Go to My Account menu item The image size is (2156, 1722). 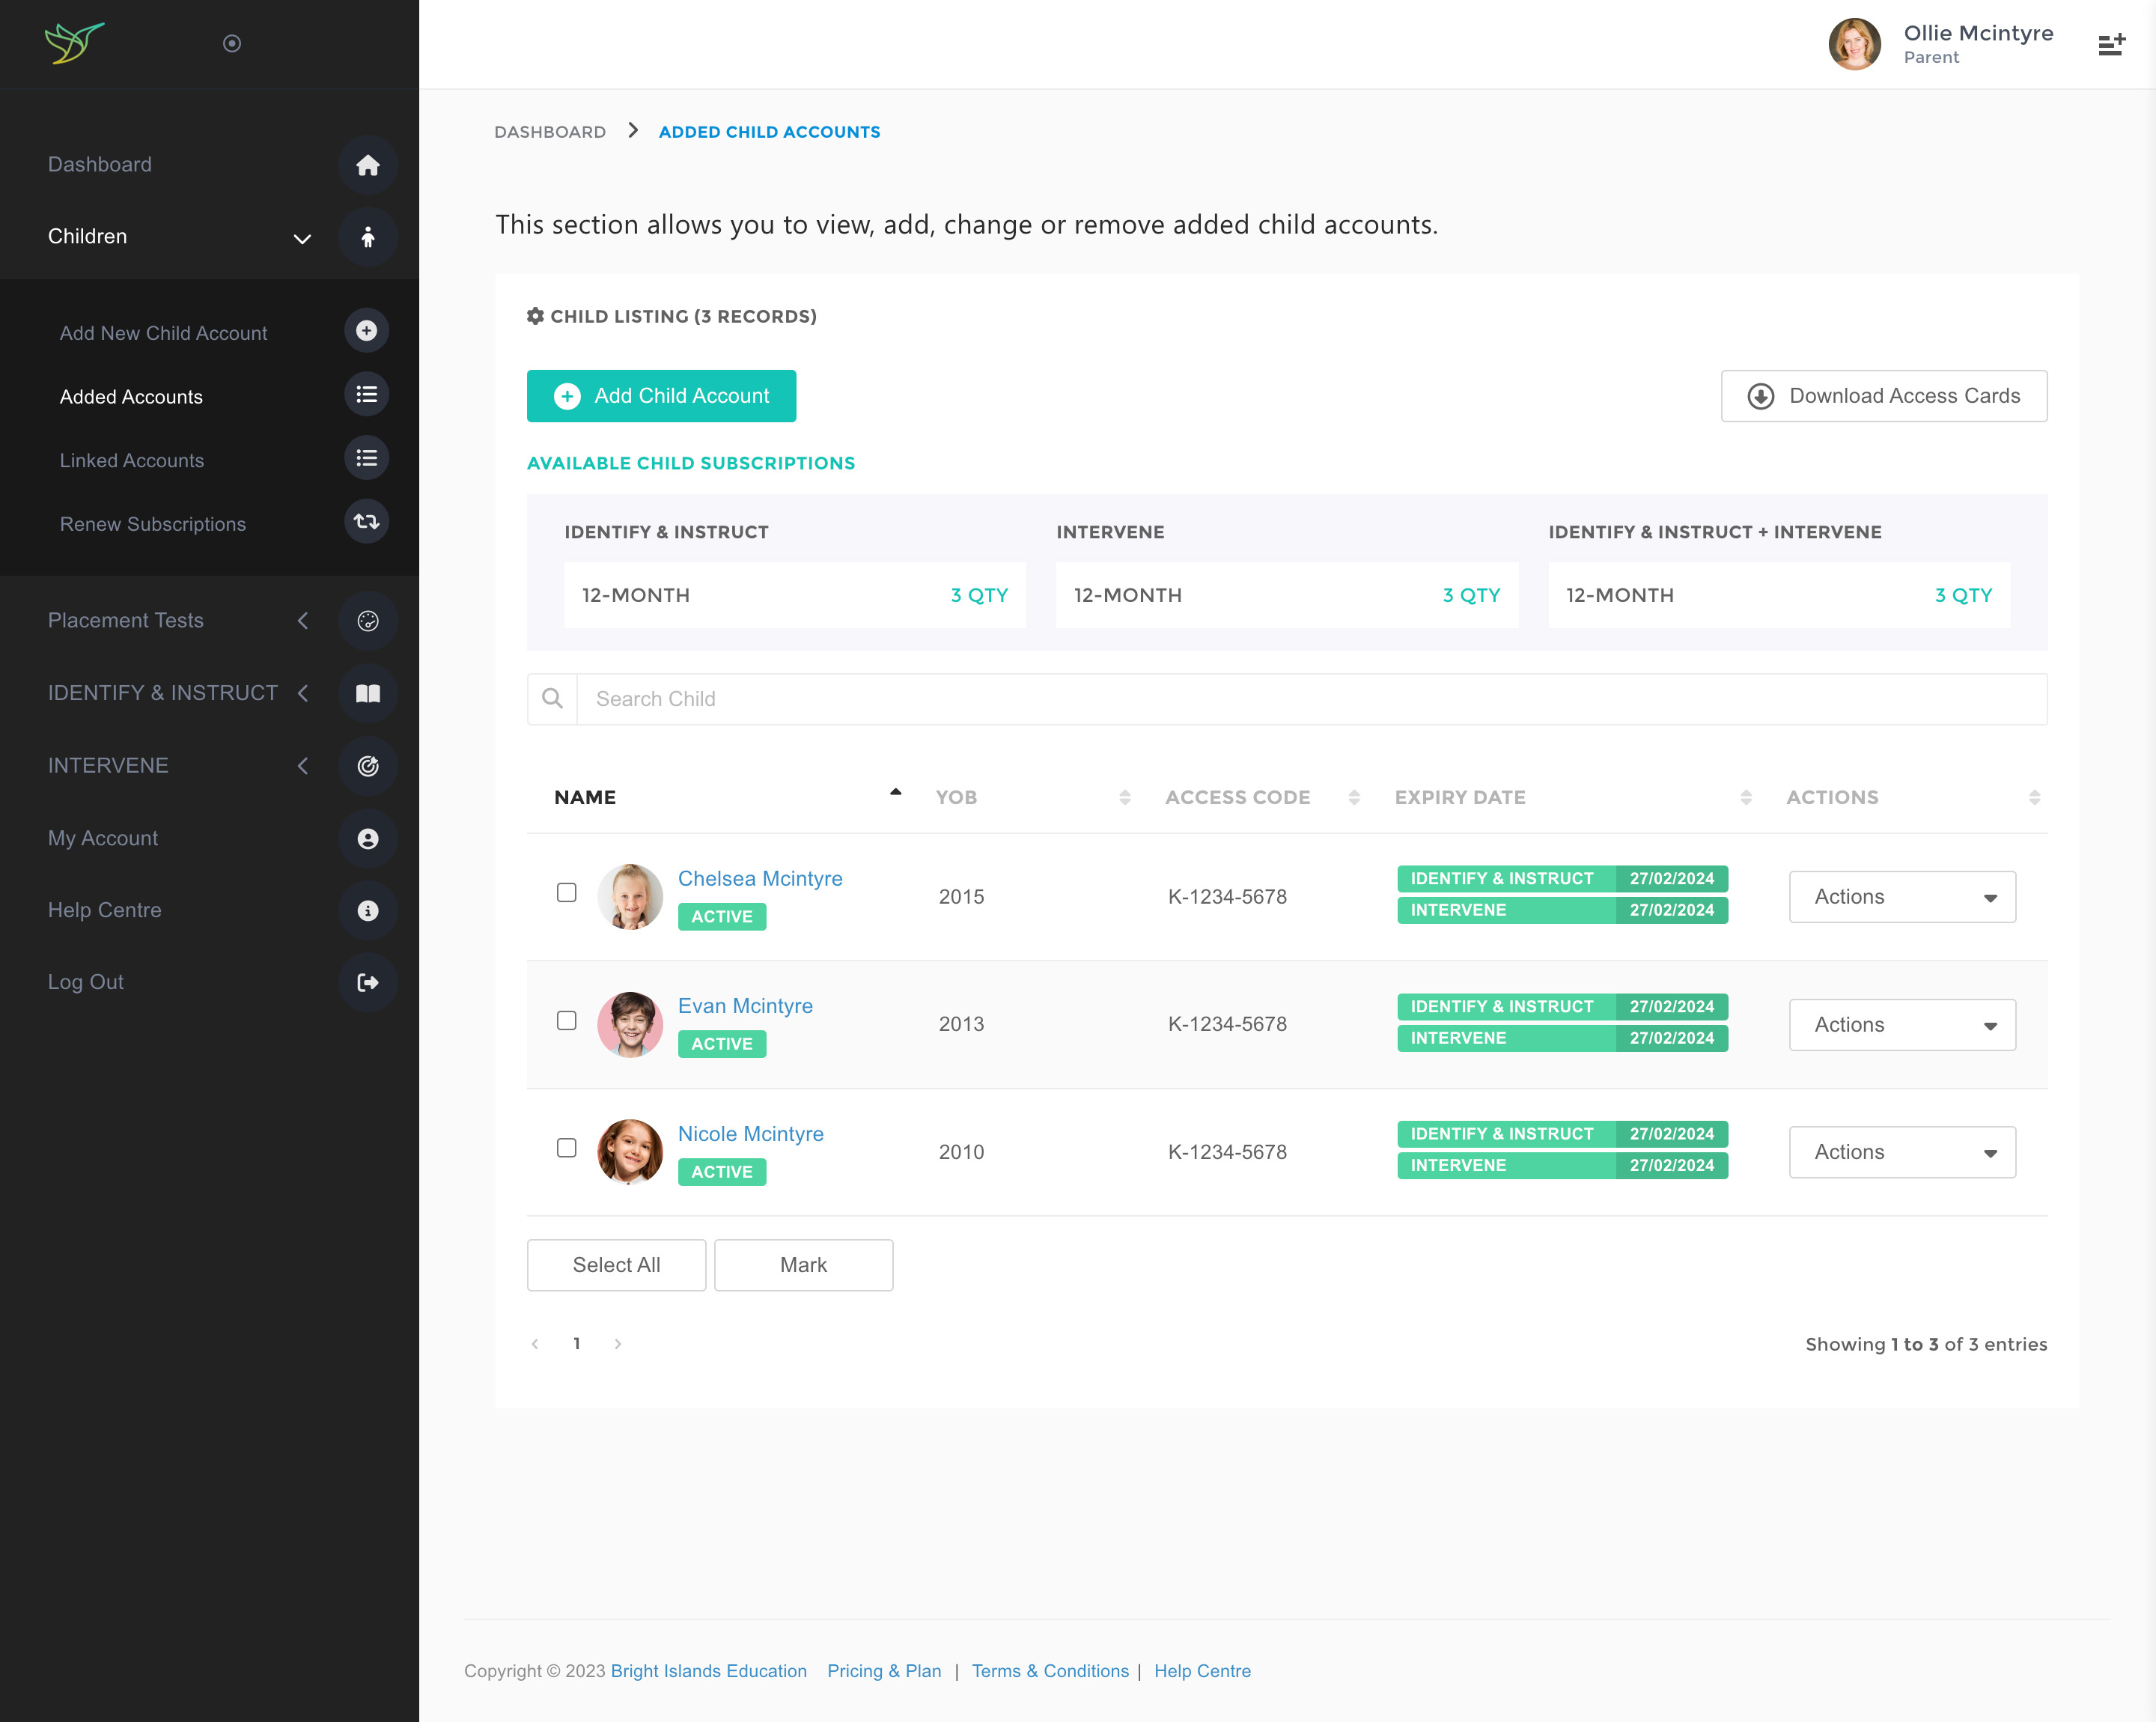(103, 838)
